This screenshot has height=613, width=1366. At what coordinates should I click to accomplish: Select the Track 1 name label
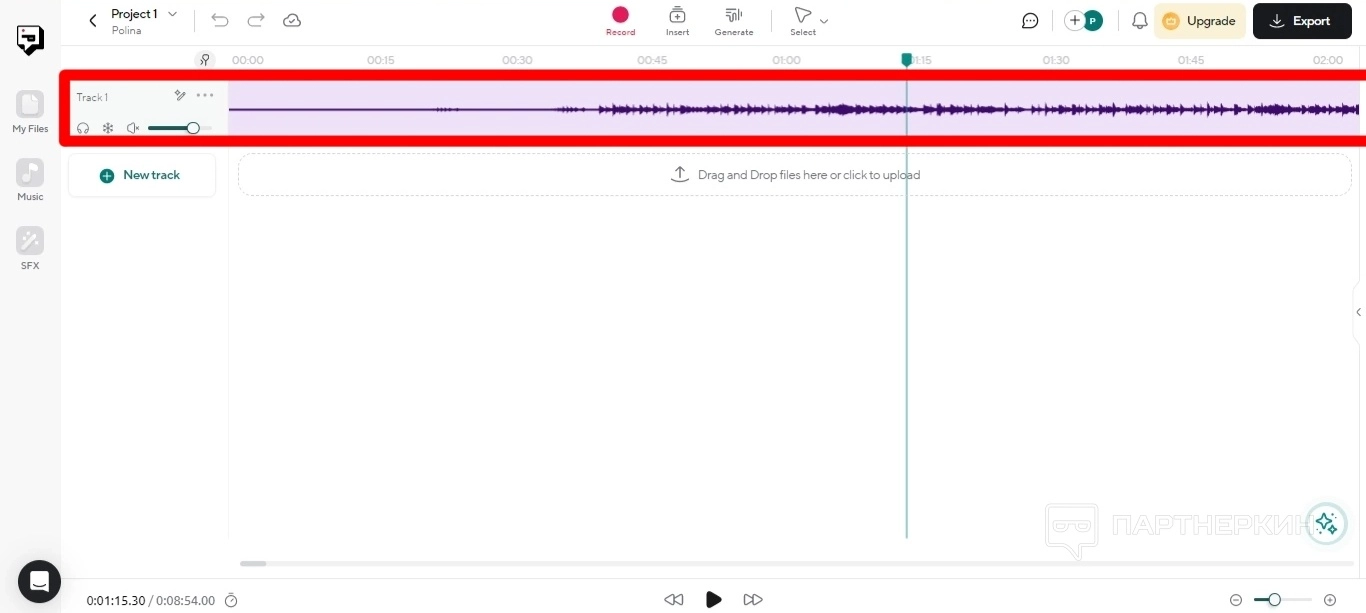click(92, 97)
